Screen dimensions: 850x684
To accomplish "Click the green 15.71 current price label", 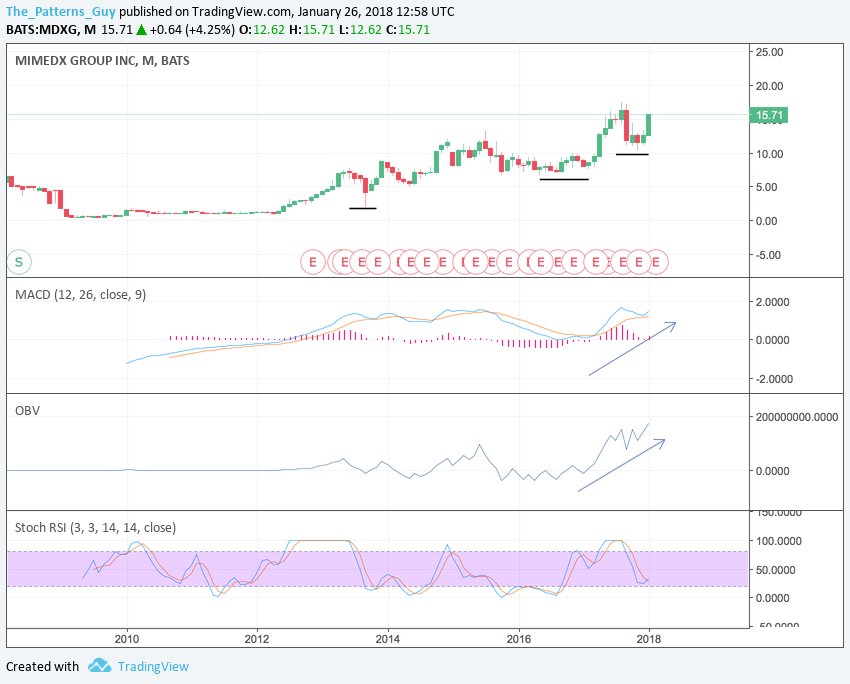I will coord(769,115).
